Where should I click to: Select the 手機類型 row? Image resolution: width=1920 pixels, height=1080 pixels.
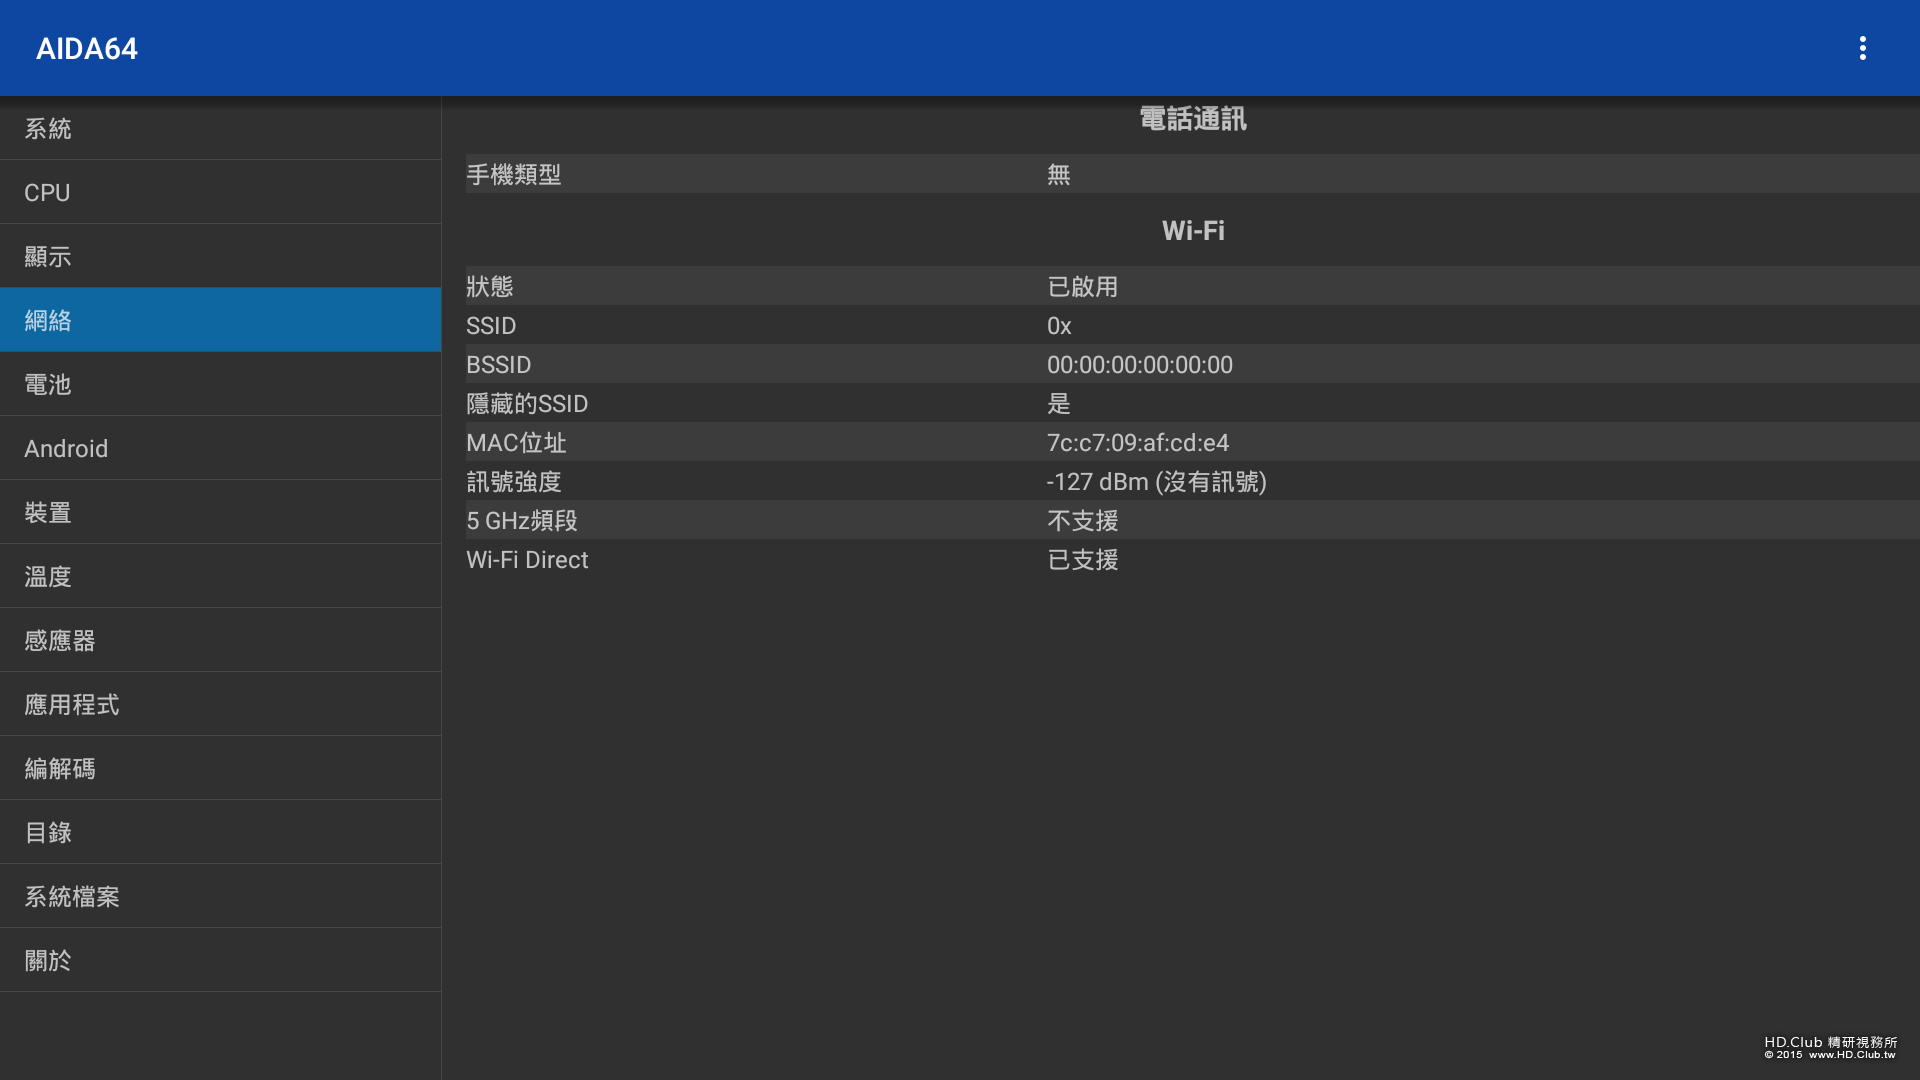pos(1192,174)
